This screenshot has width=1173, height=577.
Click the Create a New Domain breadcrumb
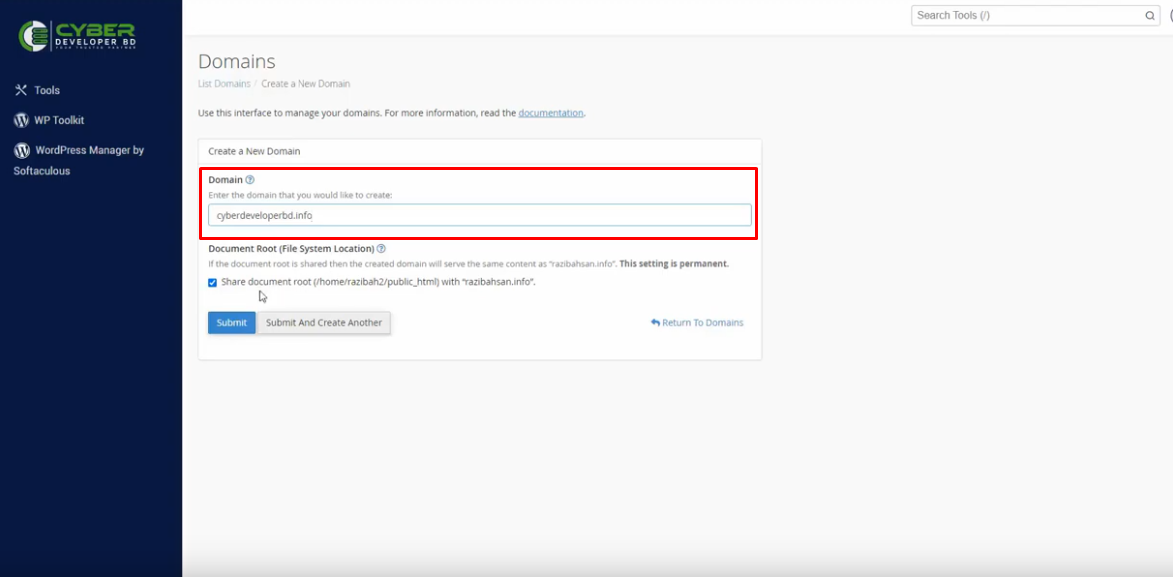coord(305,84)
